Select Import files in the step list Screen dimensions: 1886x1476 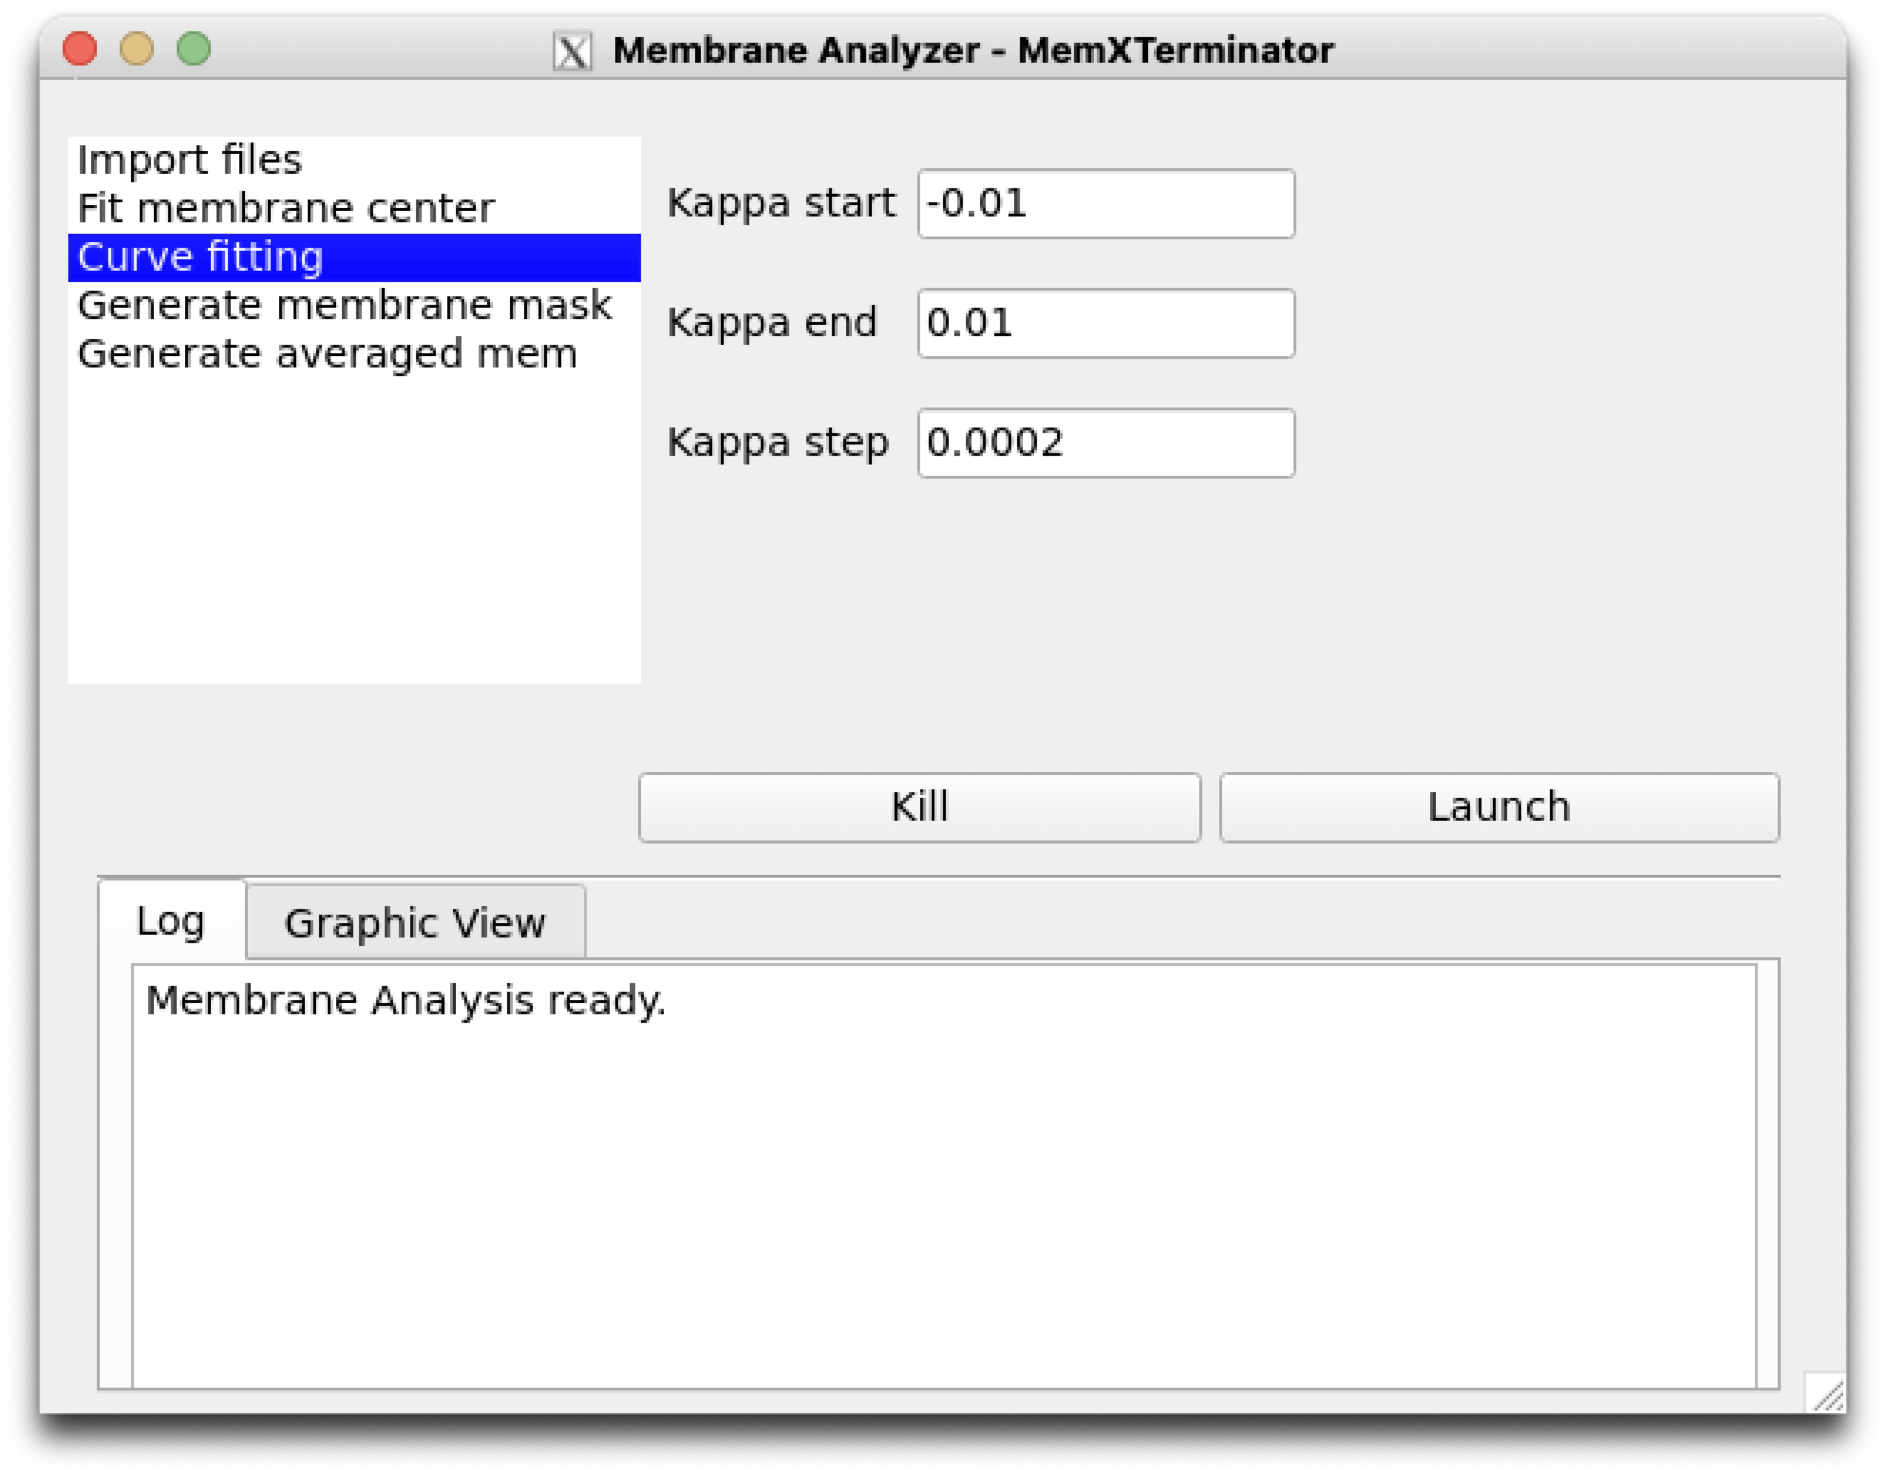(354, 160)
